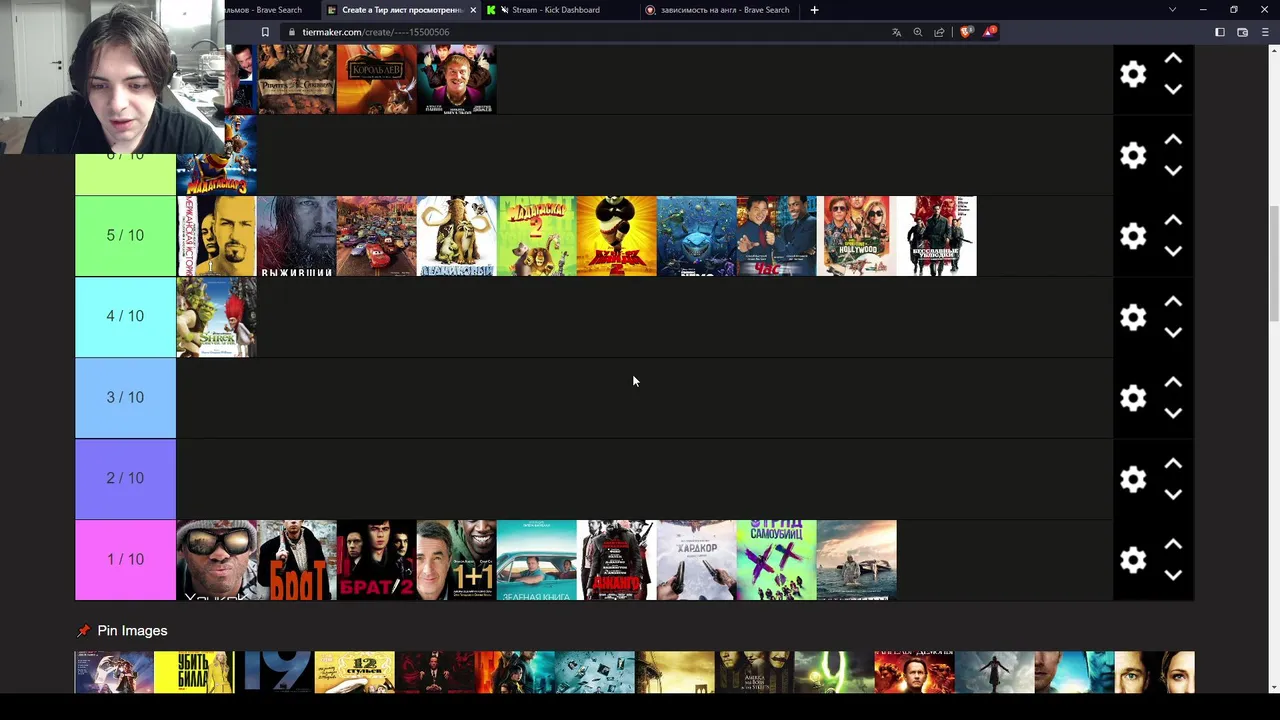Select the Выживший poster in 5 / 10
This screenshot has width=1280, height=720.
click(x=297, y=236)
